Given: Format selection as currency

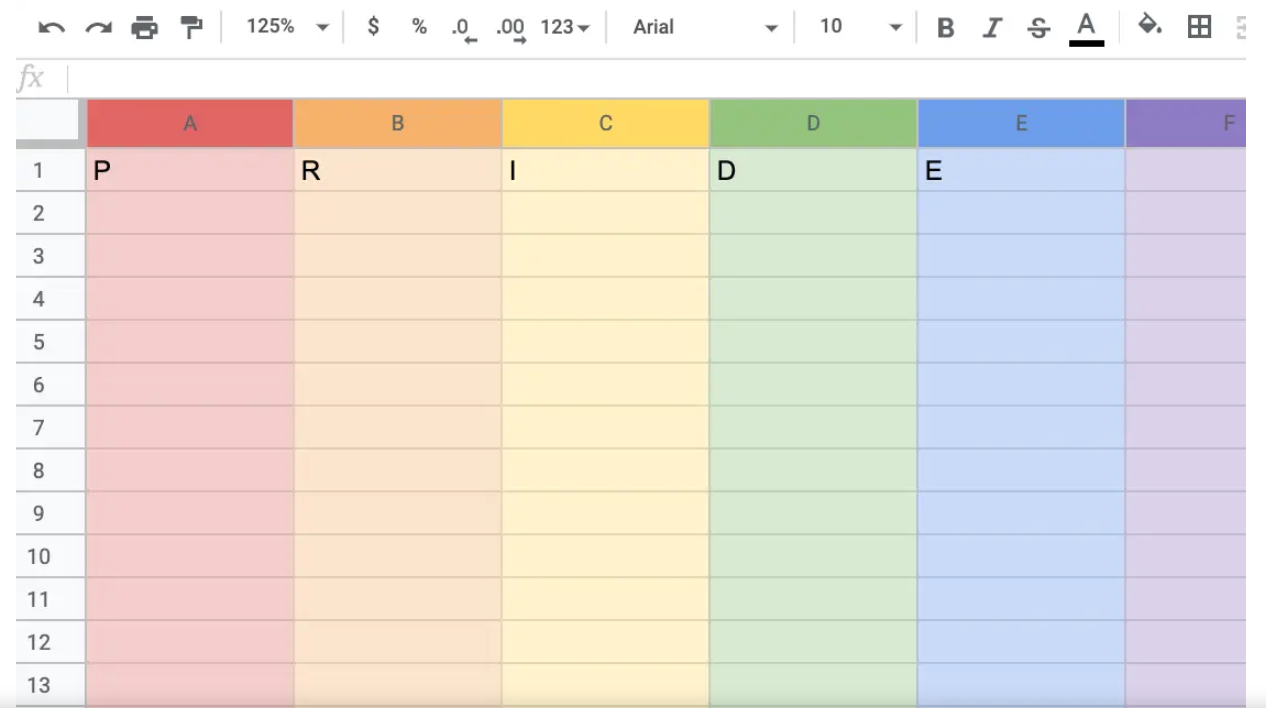Looking at the screenshot, I should pos(373,27).
